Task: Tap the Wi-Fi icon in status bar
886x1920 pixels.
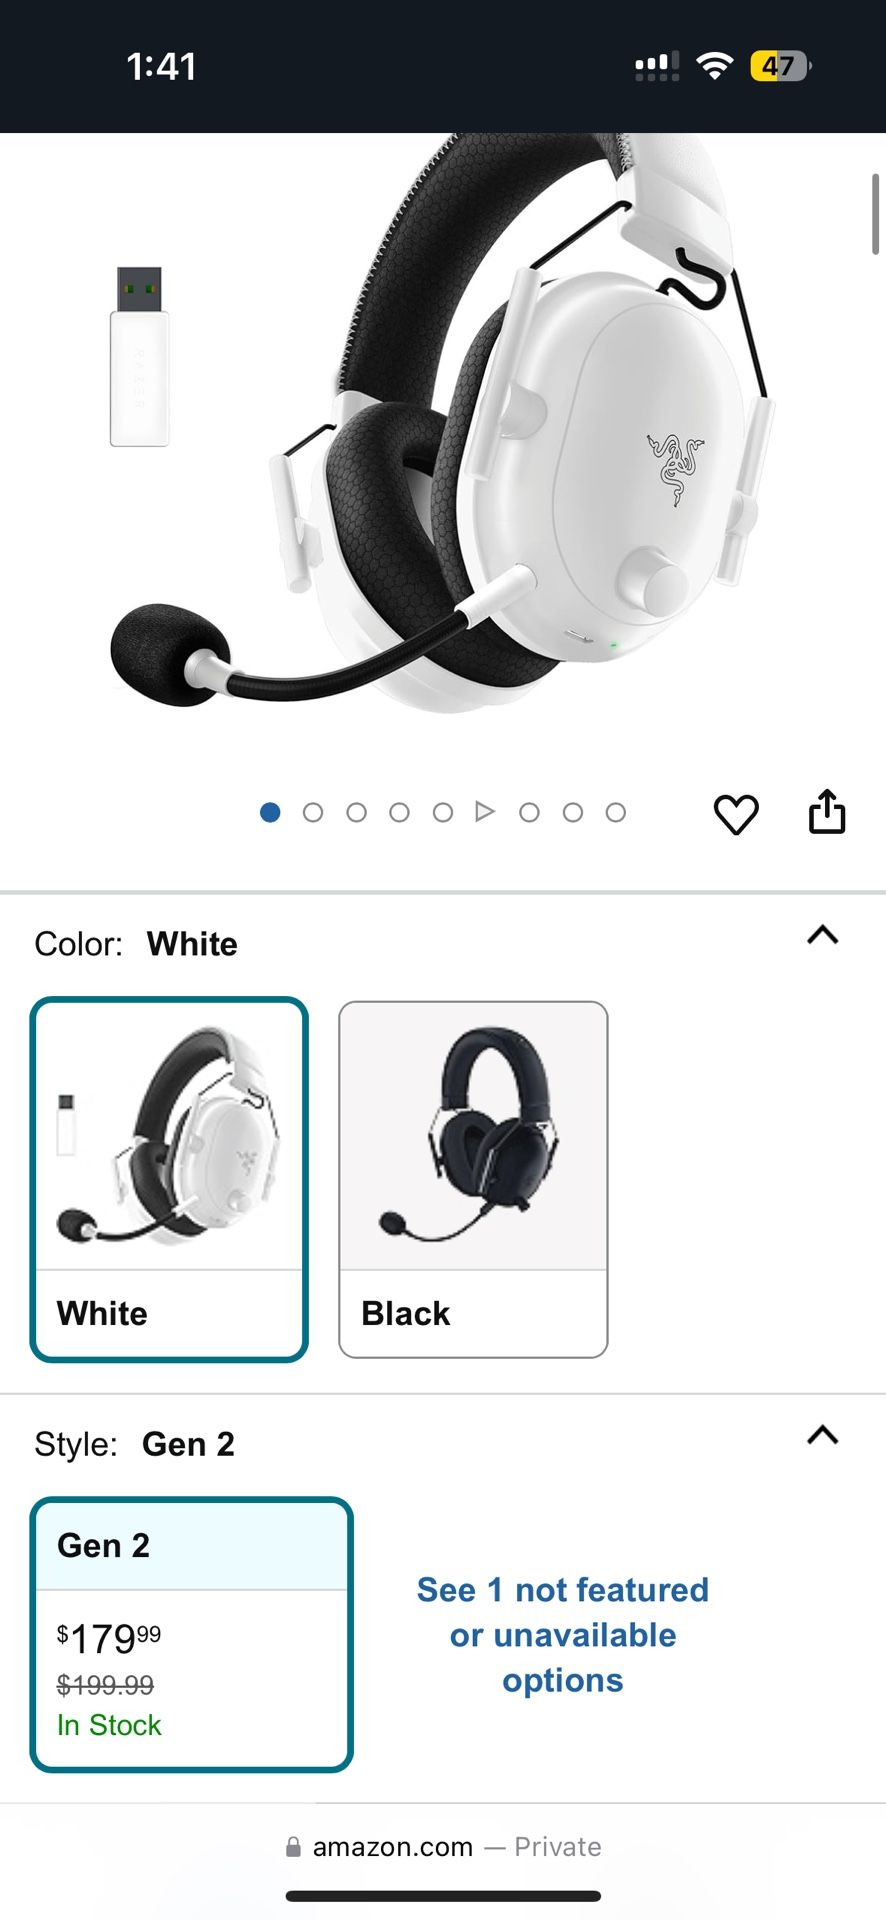Action: (715, 66)
